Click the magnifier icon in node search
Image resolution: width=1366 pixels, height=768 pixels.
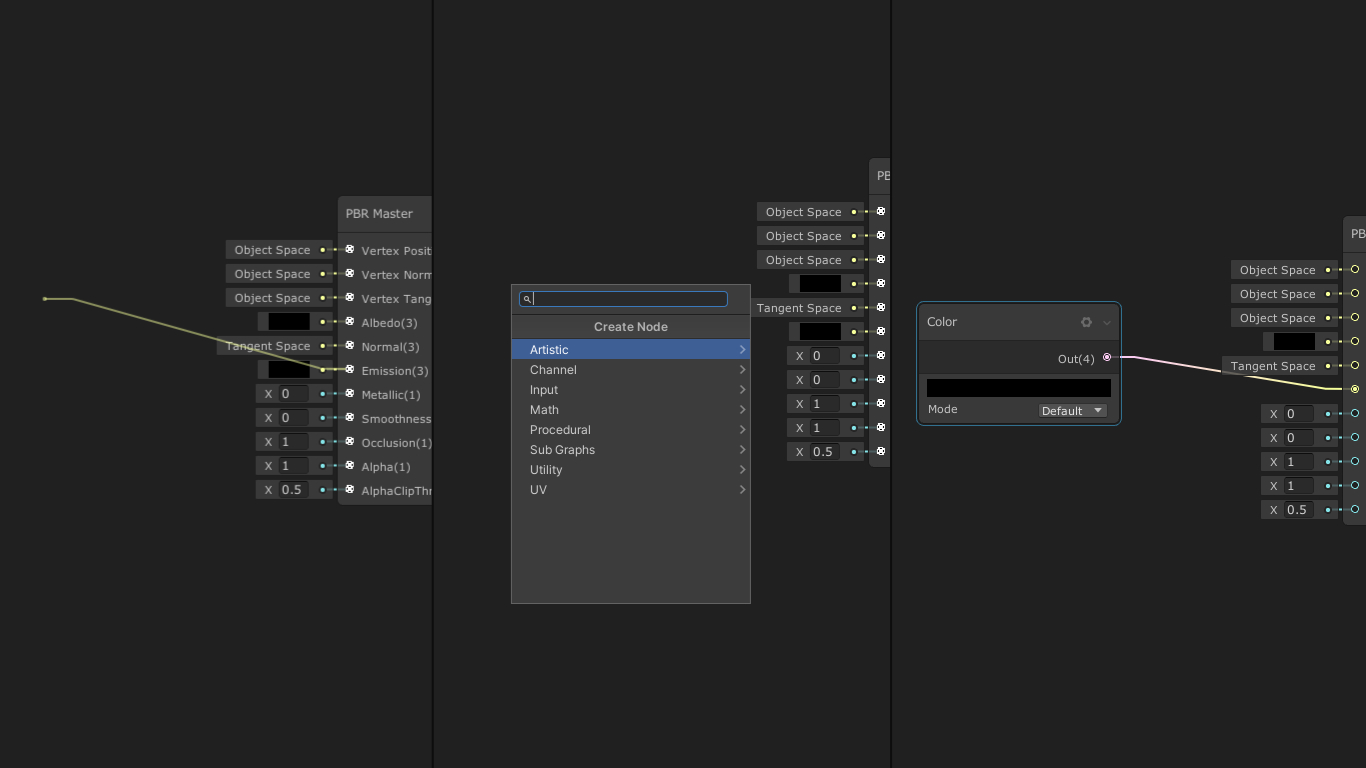click(527, 299)
